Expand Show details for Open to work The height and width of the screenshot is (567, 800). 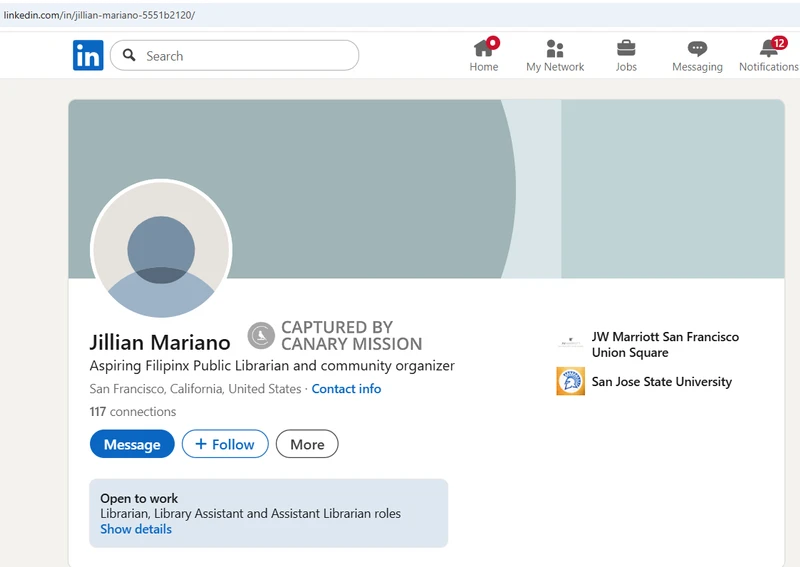click(136, 529)
